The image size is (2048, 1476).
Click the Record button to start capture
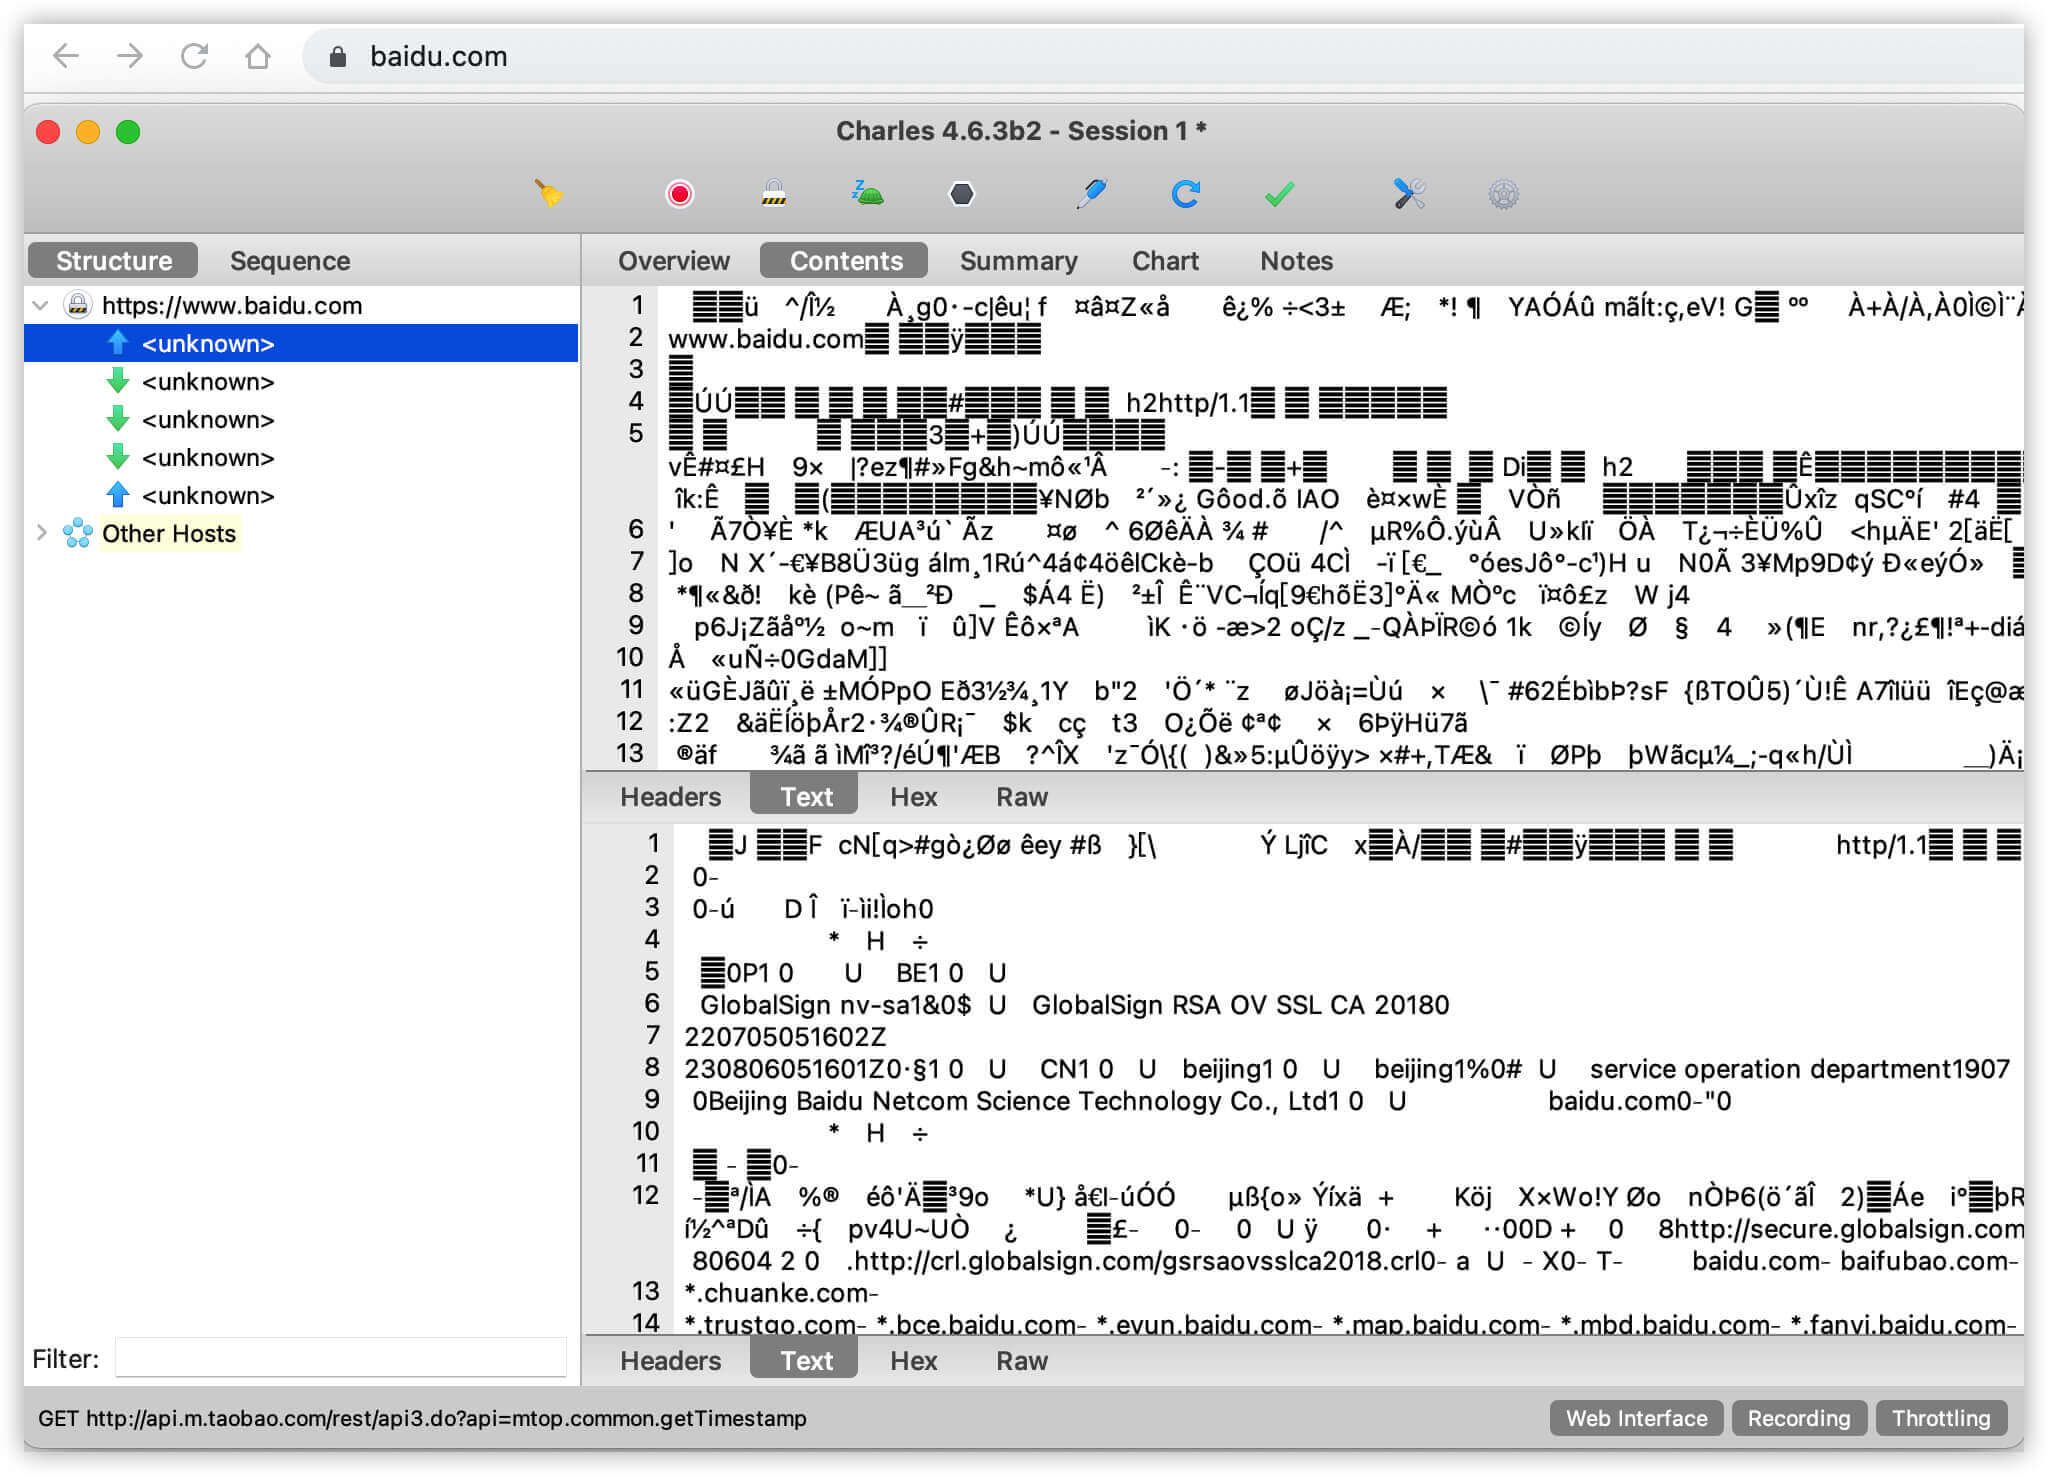click(x=679, y=192)
